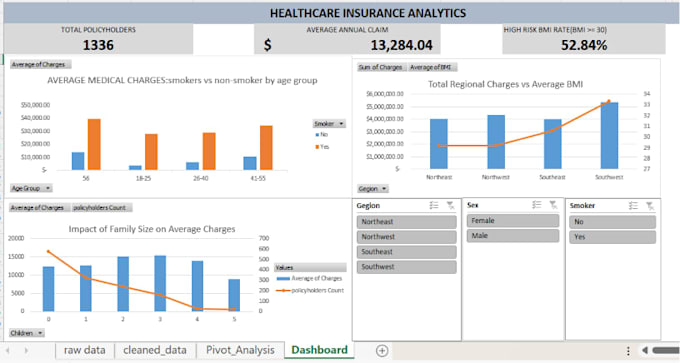Toggle multi-select in Sex slicer
Screen dimensions: 680x363
pyautogui.click(x=537, y=205)
